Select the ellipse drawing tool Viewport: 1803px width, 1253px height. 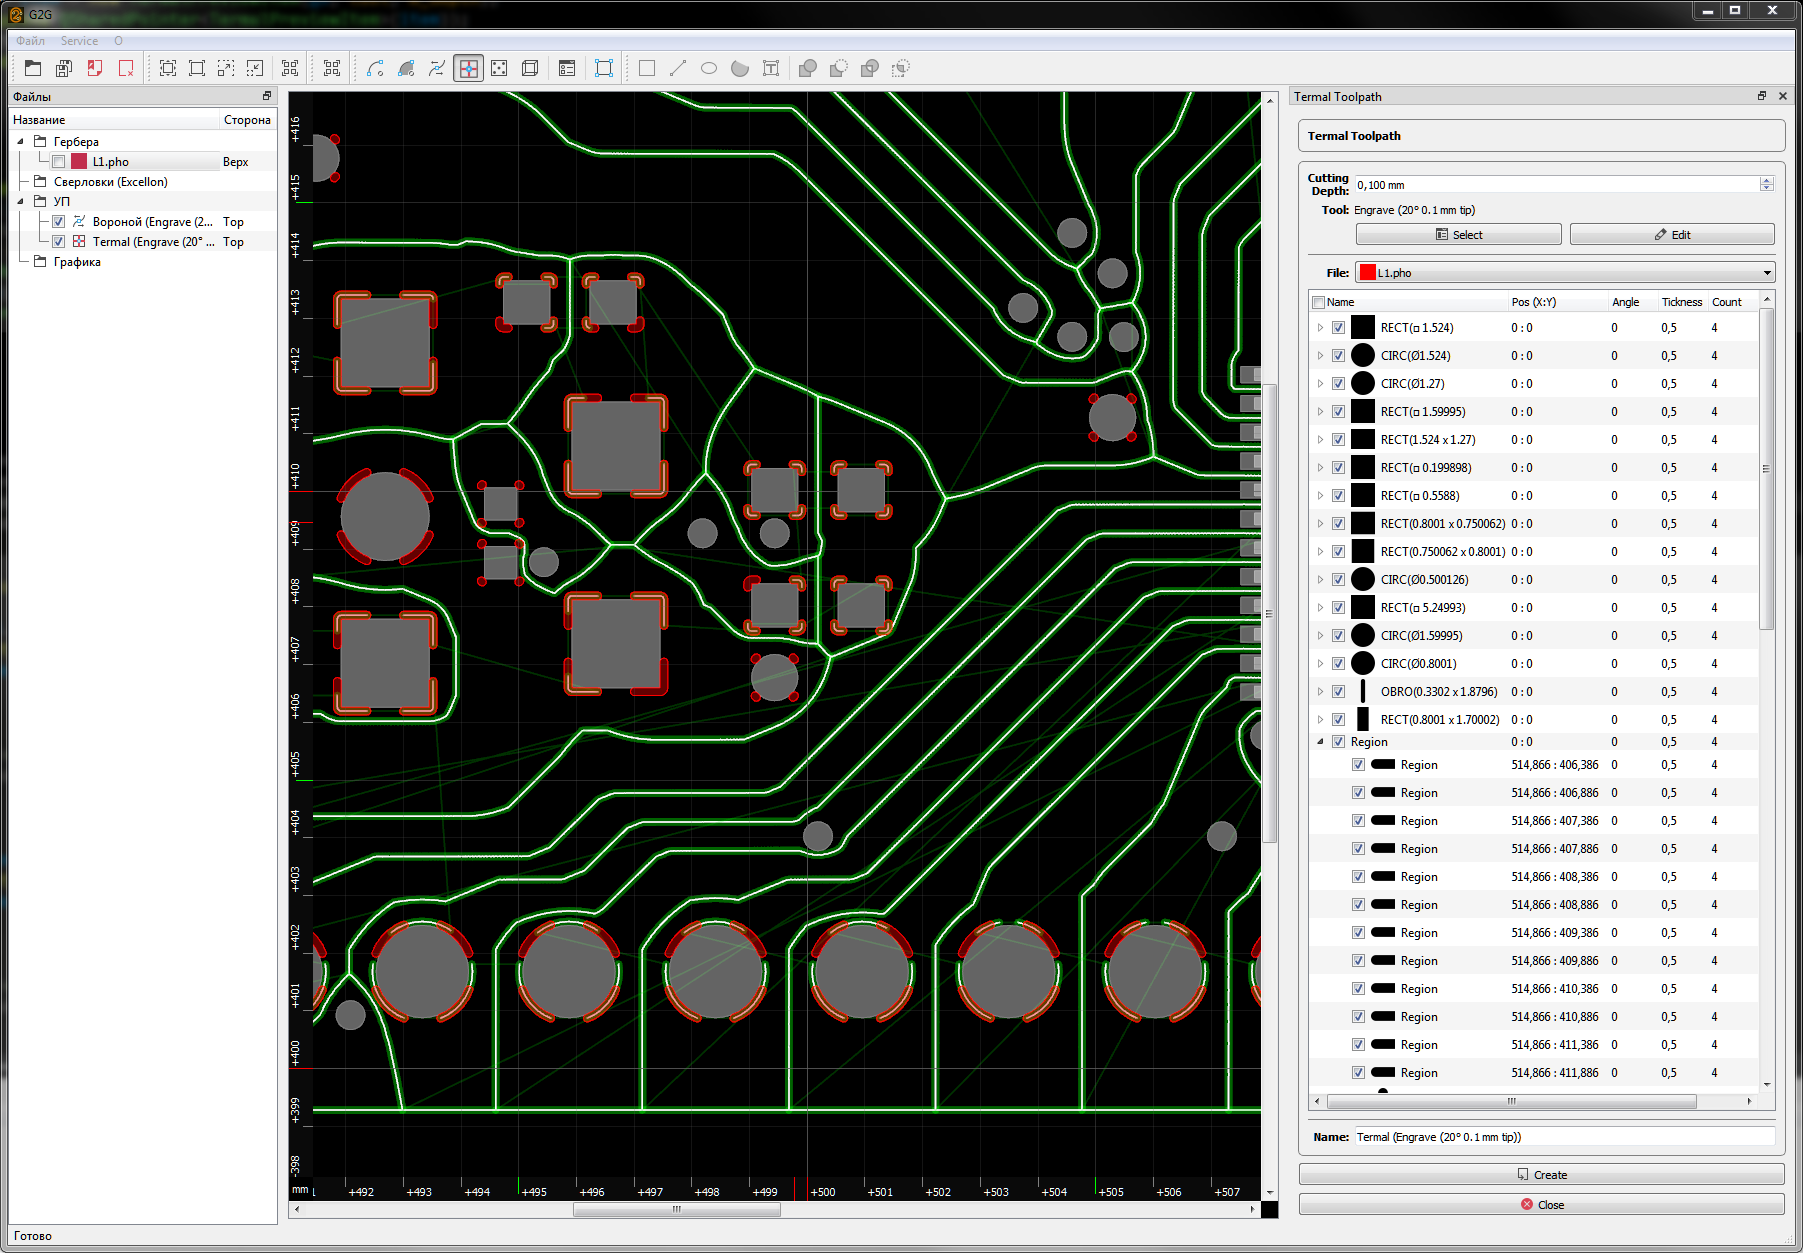coord(709,68)
